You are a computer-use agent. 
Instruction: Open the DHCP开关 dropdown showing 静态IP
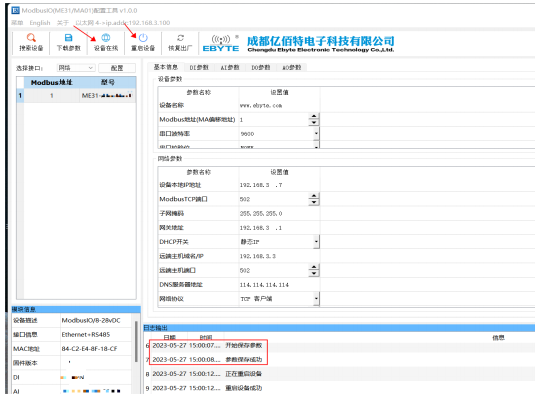pyautogui.click(x=316, y=242)
